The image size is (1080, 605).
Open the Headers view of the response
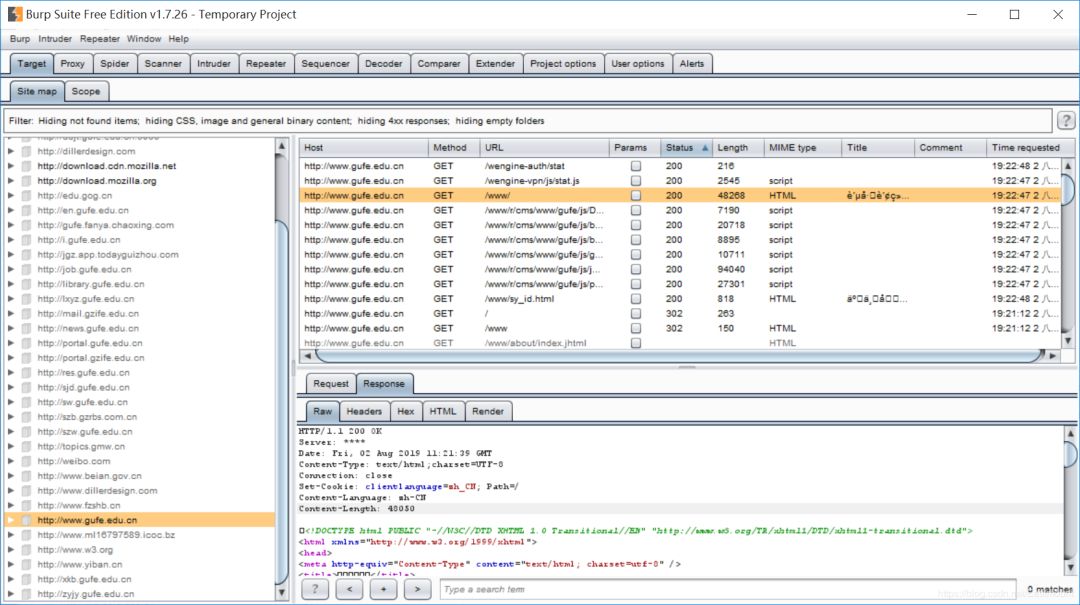click(x=364, y=411)
